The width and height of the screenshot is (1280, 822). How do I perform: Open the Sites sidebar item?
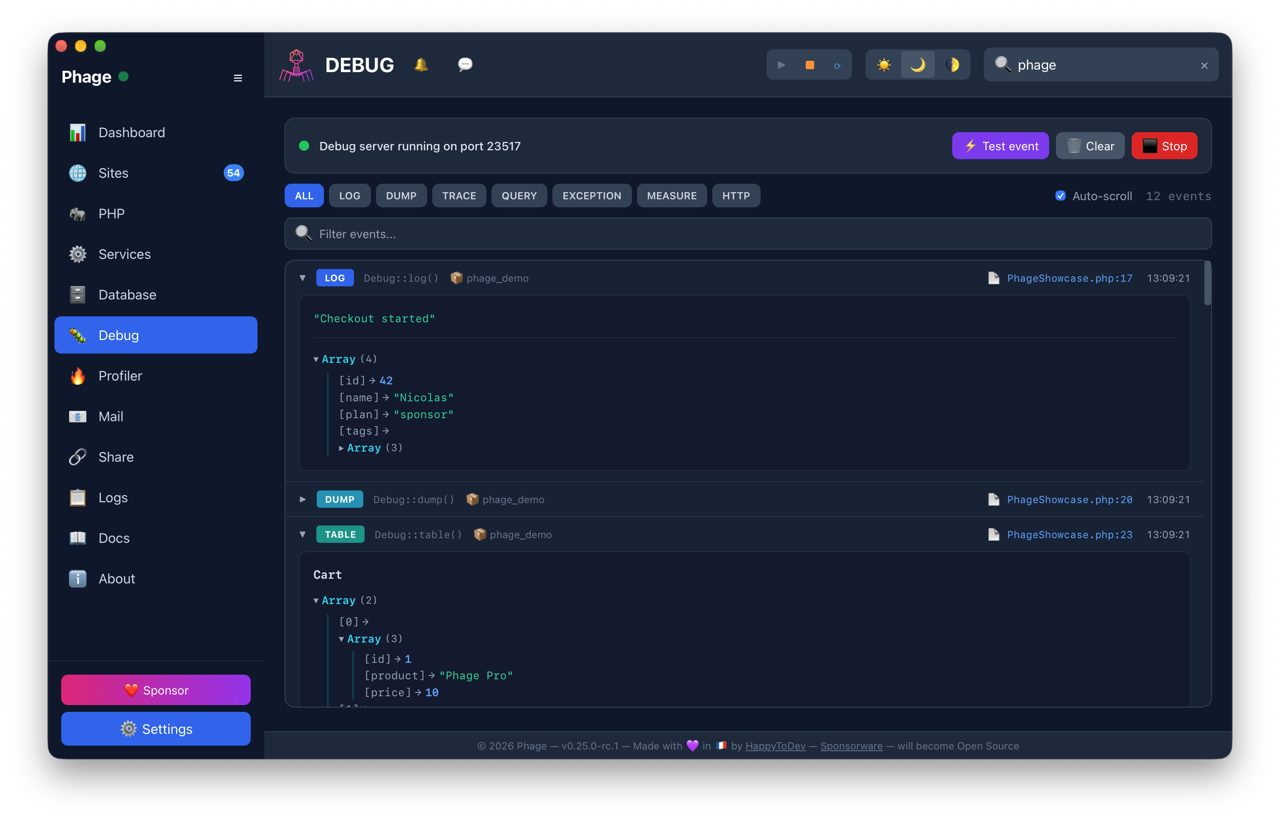[156, 173]
